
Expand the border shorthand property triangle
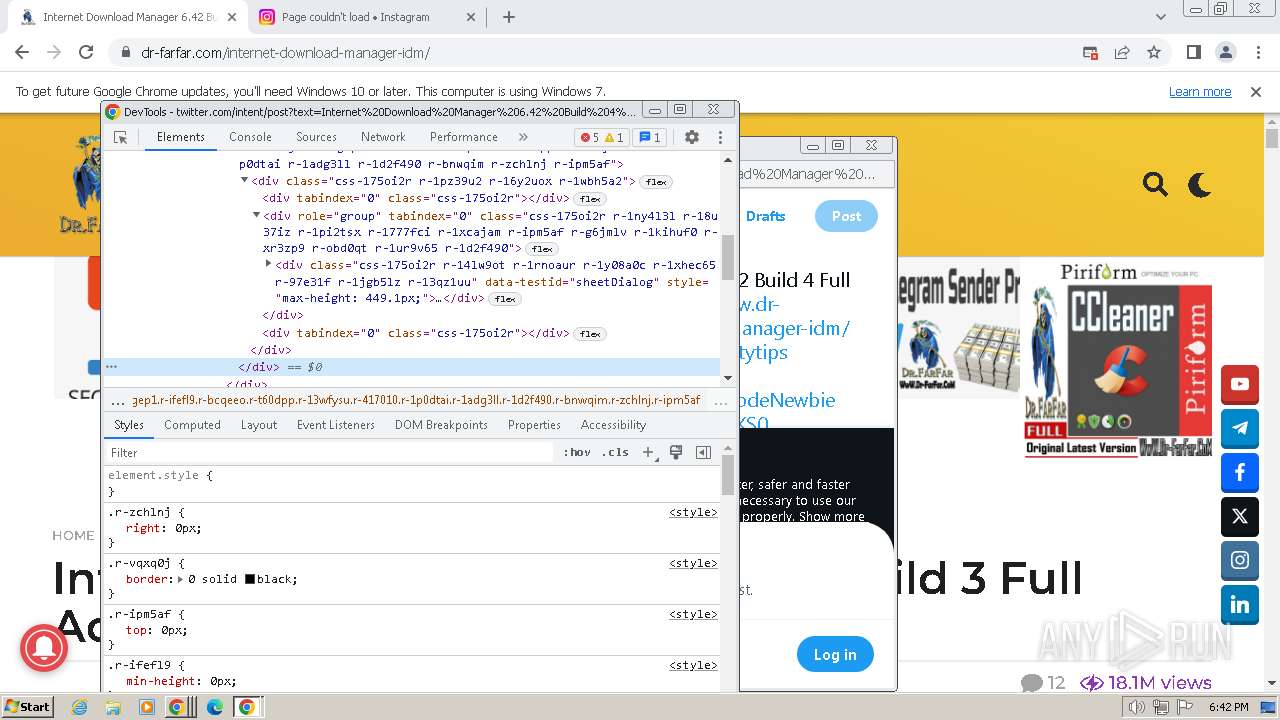180,579
